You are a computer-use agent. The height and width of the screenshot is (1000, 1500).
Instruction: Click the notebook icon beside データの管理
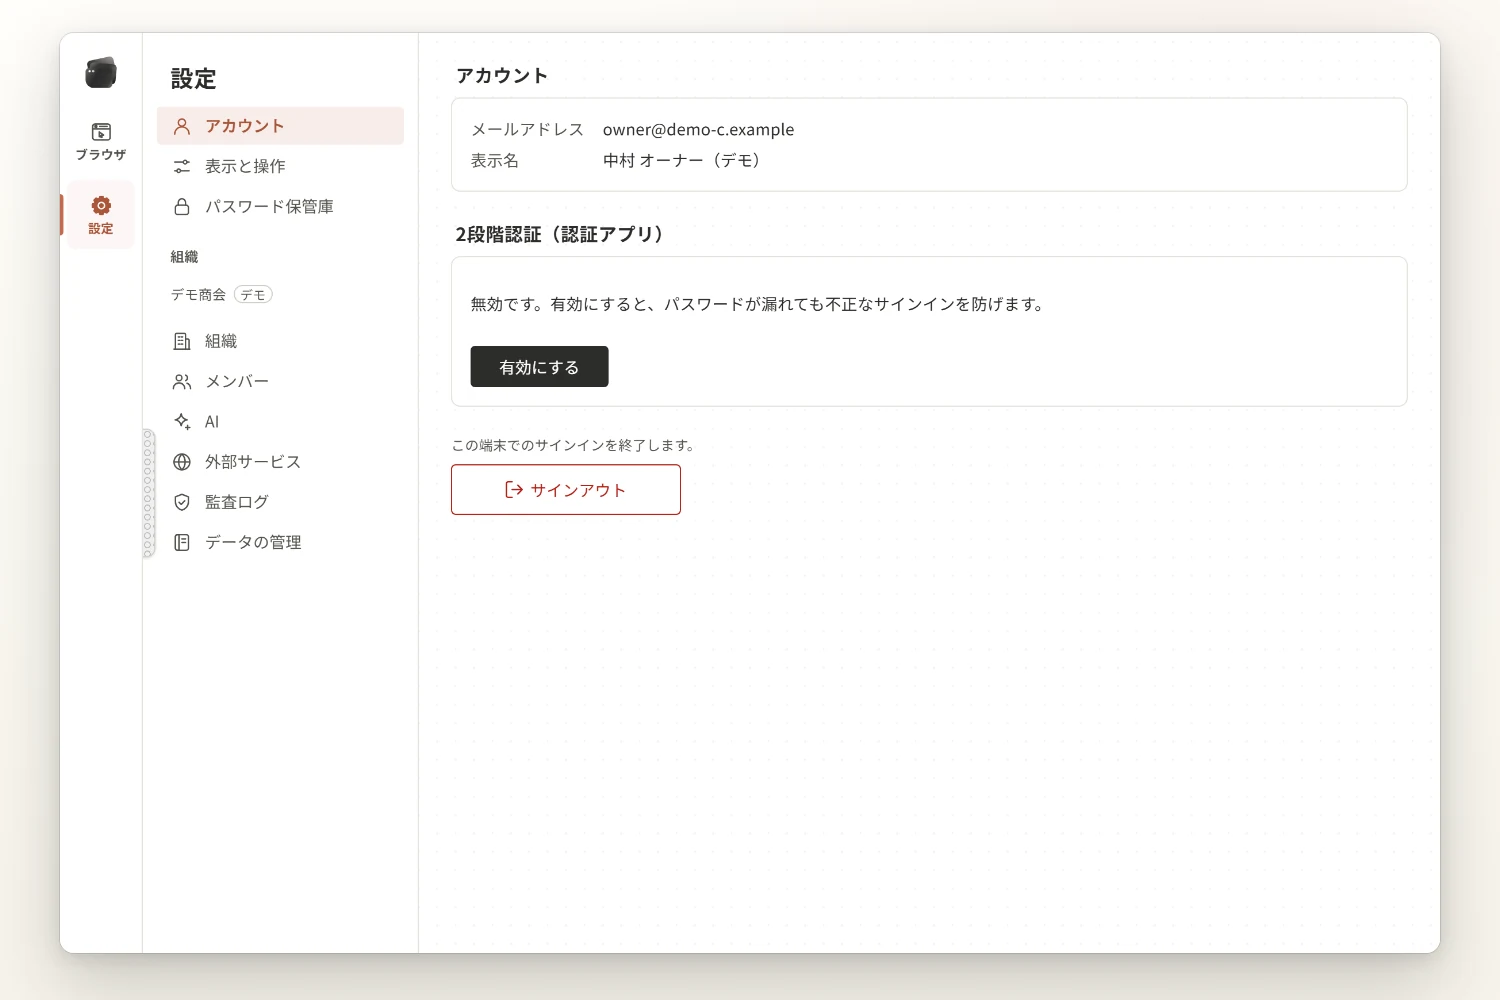click(x=182, y=541)
